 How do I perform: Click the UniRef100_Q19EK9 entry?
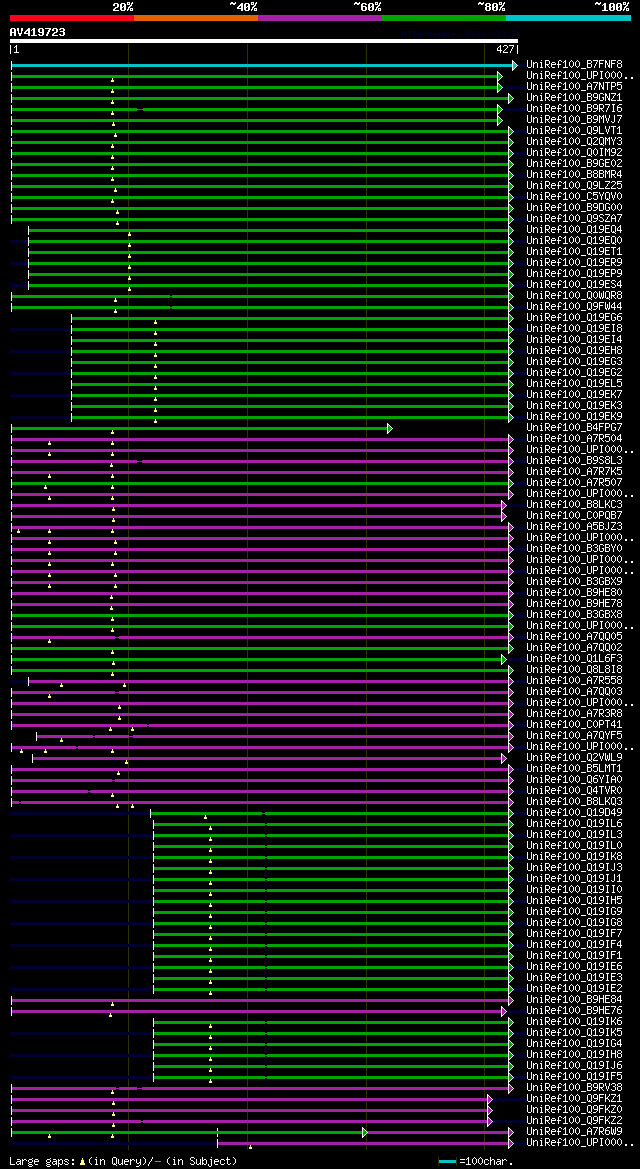point(574,416)
